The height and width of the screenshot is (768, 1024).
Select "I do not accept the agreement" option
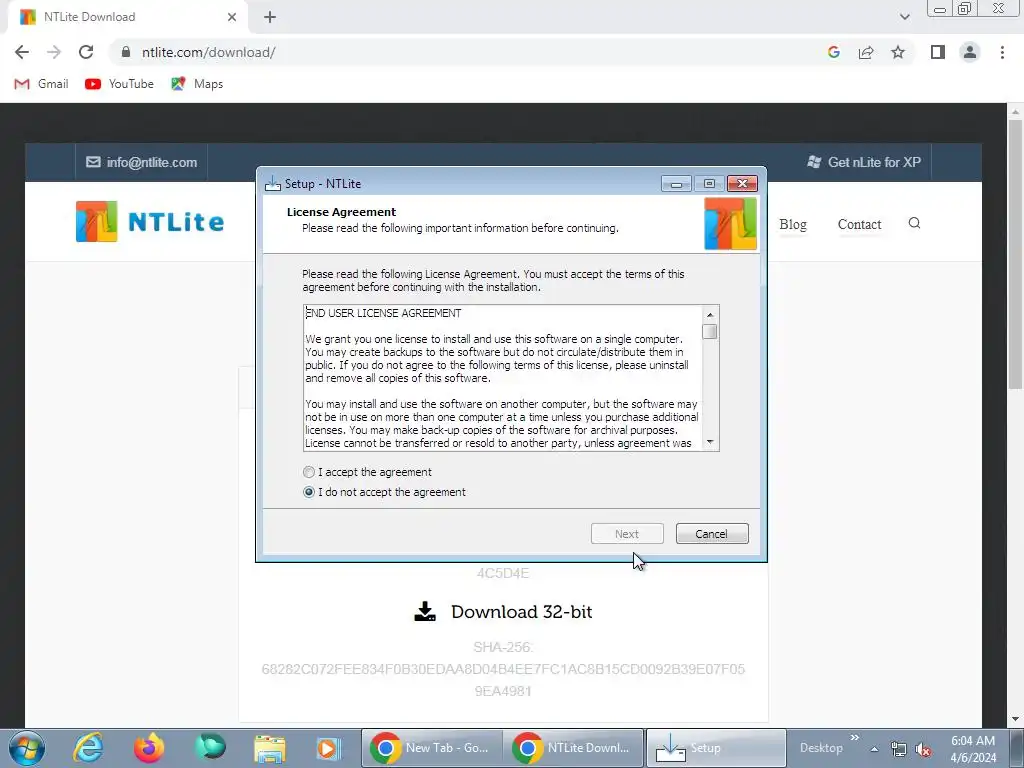click(309, 492)
